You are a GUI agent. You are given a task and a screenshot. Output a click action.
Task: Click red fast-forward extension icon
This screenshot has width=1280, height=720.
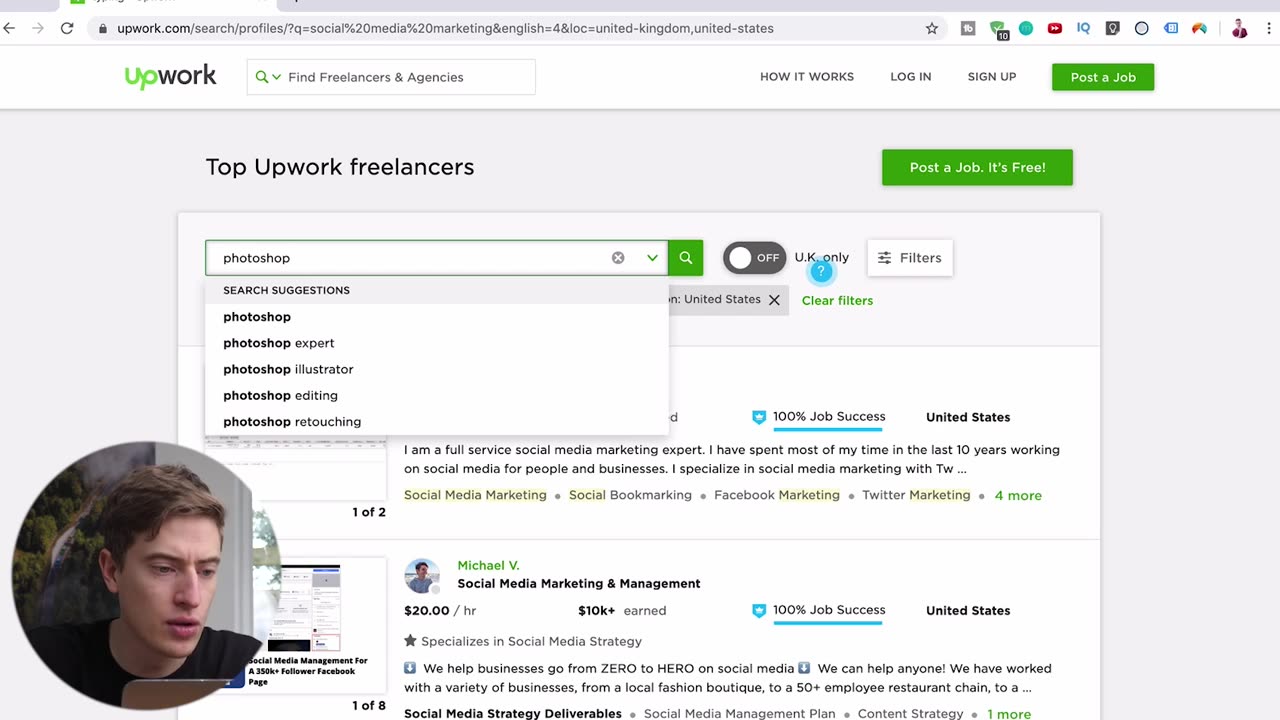click(1054, 28)
